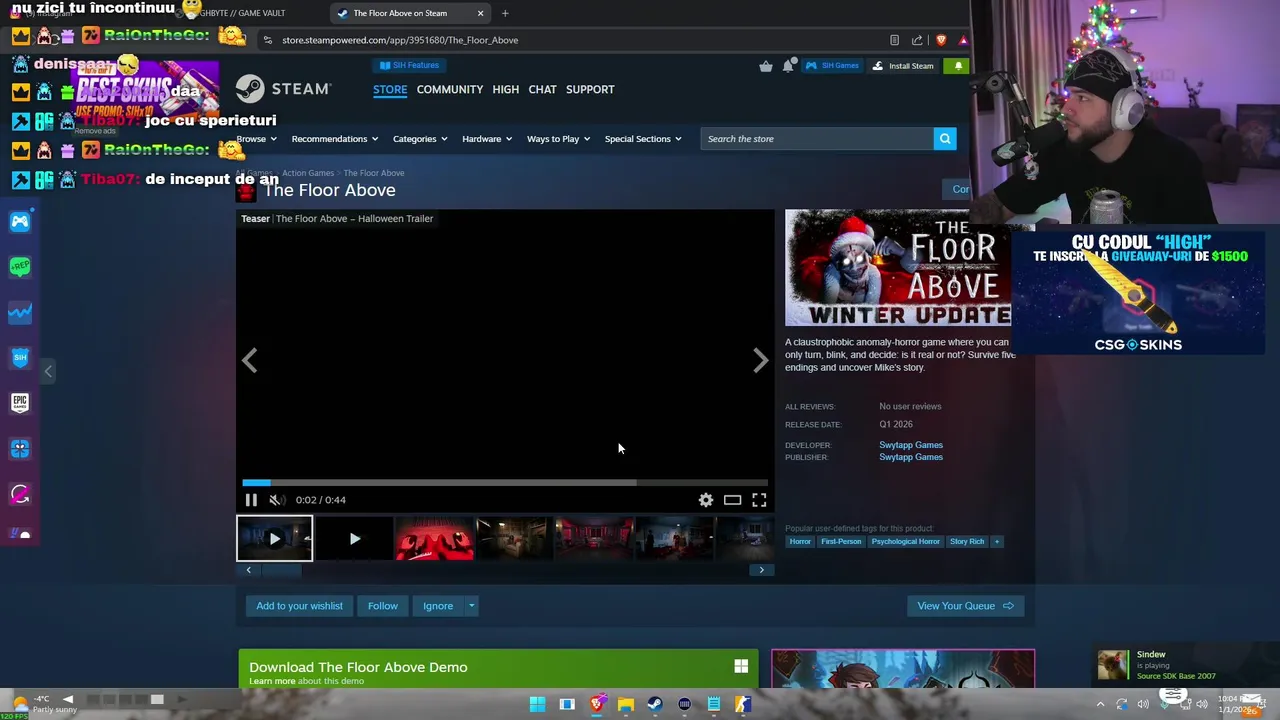The height and width of the screenshot is (720, 1280).
Task: Expand the Ways to Play dropdown
Action: point(558,139)
